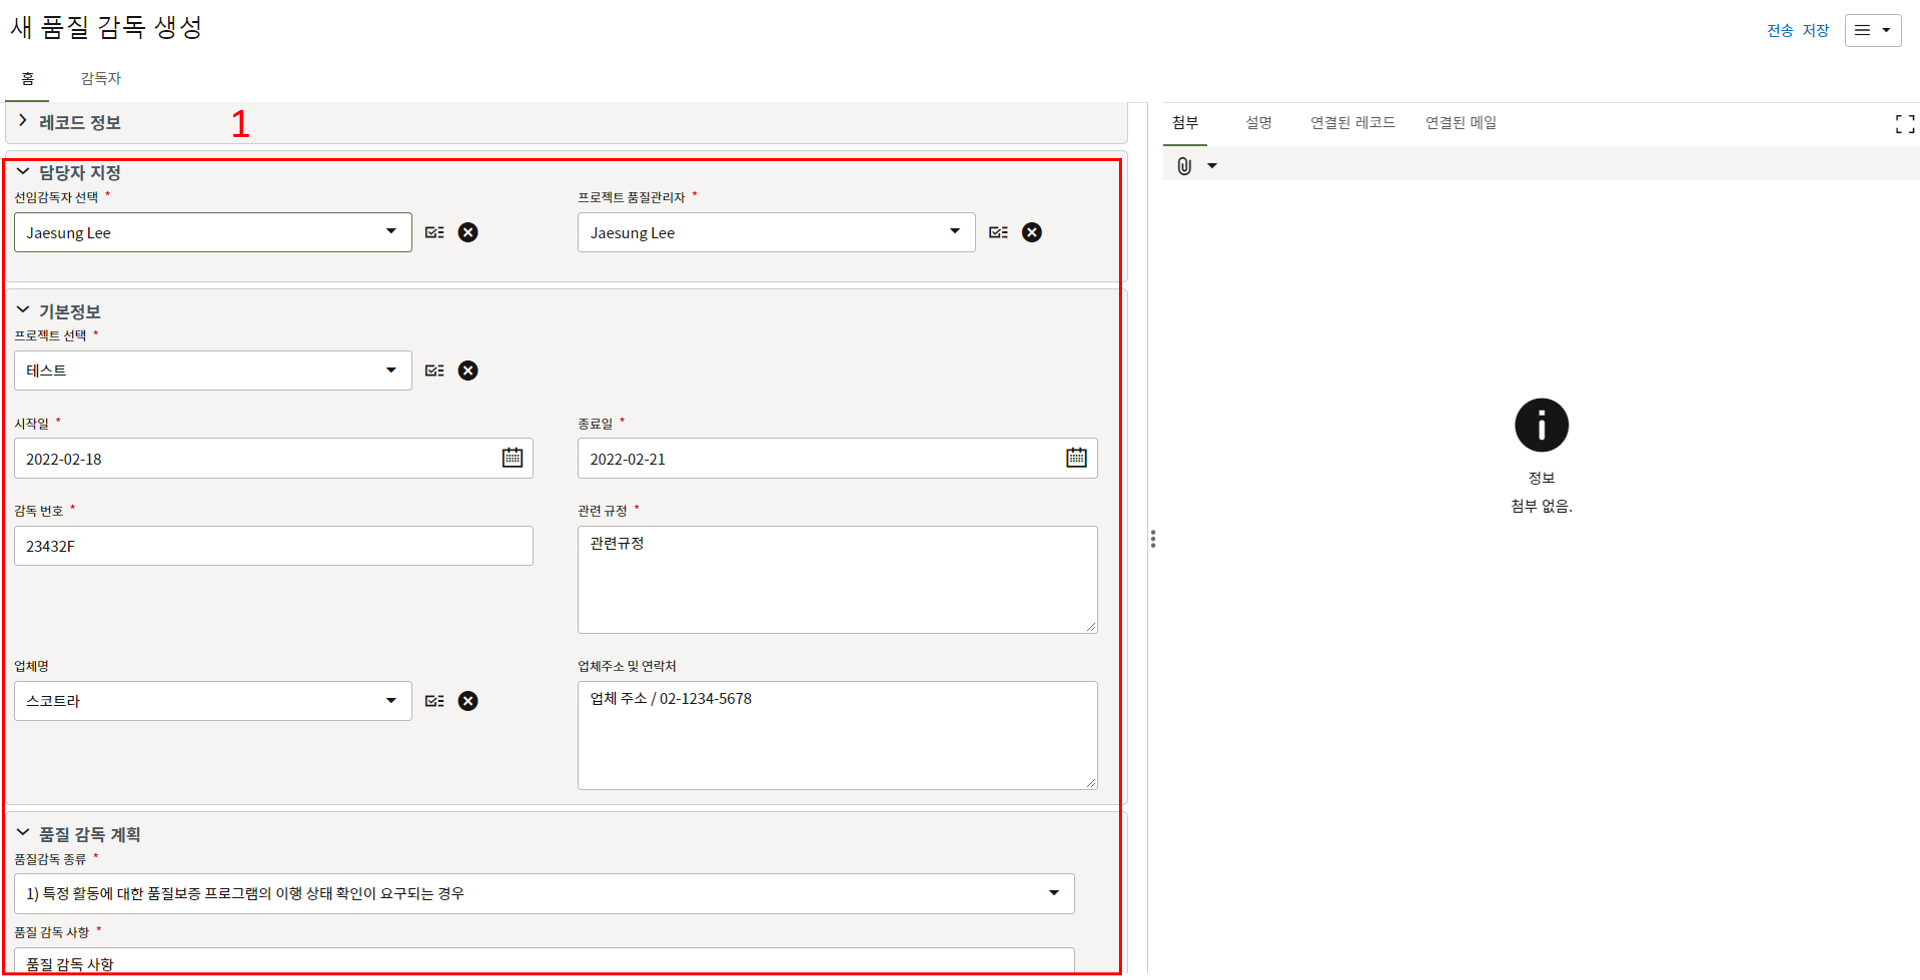Expand attachment panel to fullscreen

pos(1904,123)
